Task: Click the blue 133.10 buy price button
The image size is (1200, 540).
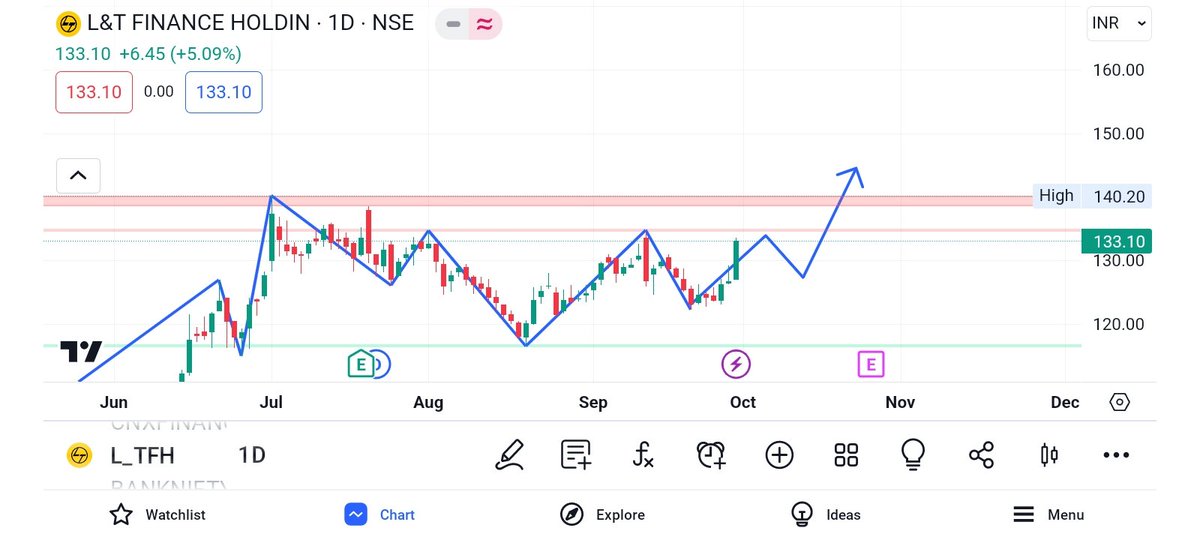Action: click(224, 92)
